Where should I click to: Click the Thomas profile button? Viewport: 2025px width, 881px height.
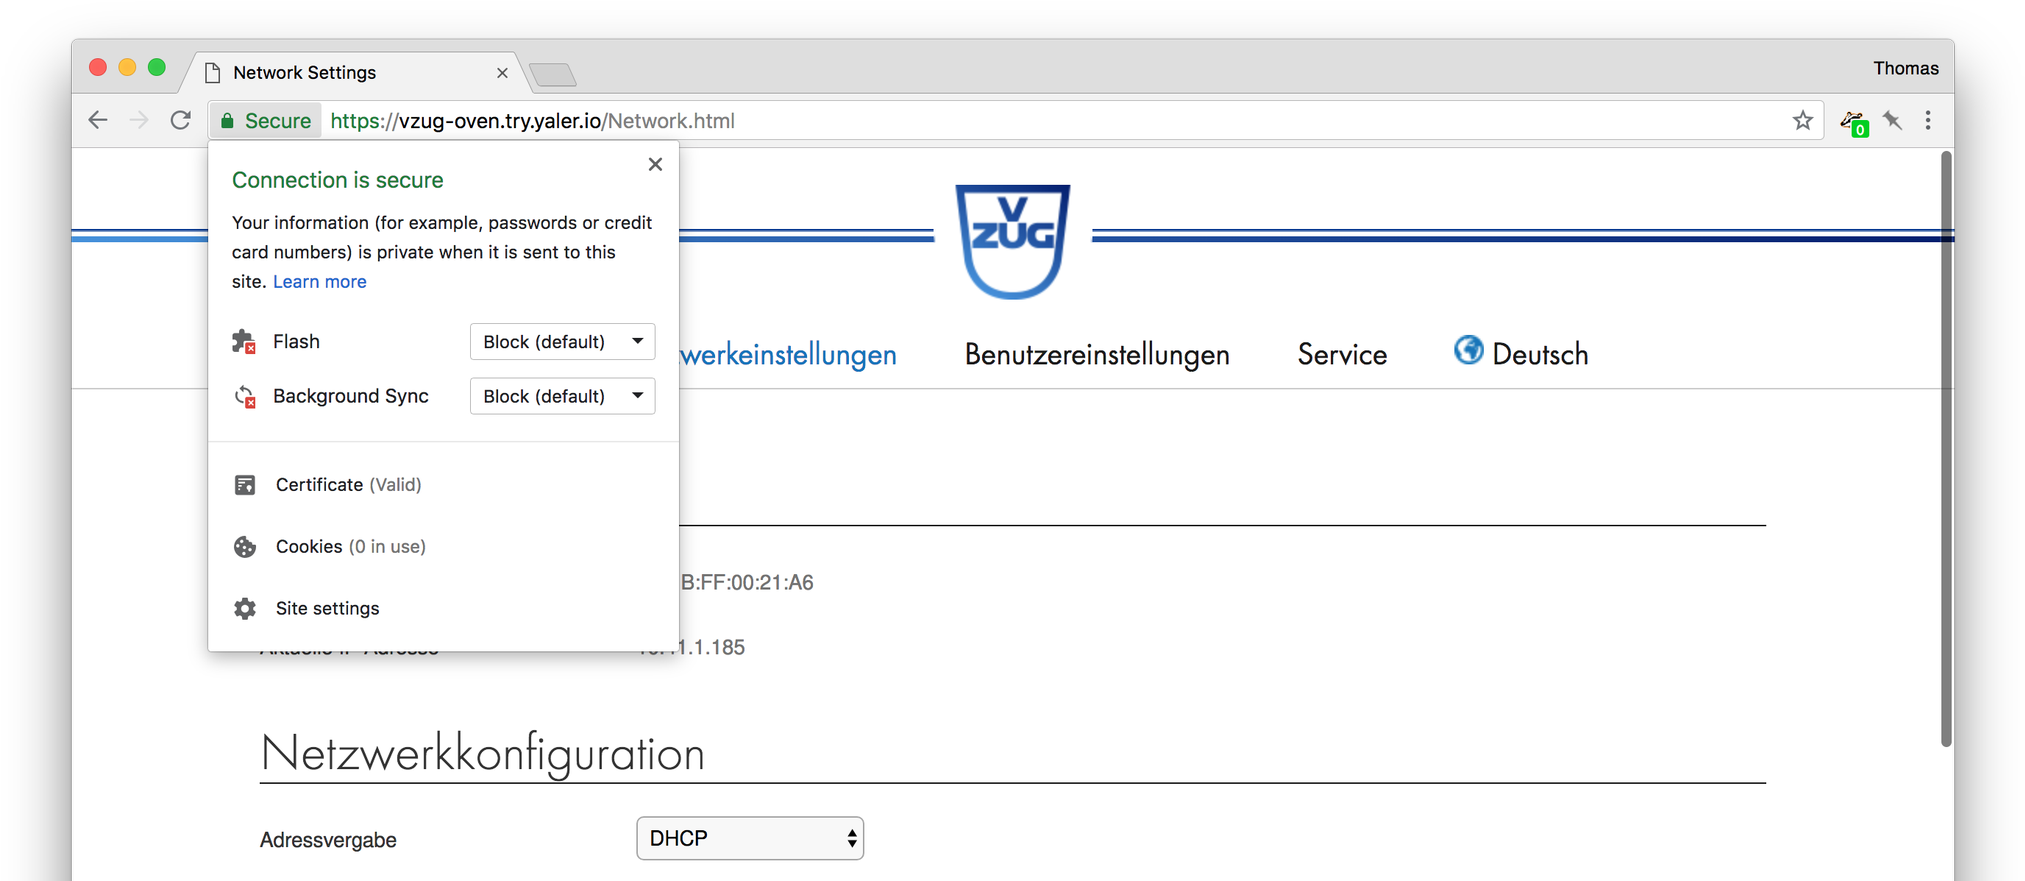point(1905,68)
